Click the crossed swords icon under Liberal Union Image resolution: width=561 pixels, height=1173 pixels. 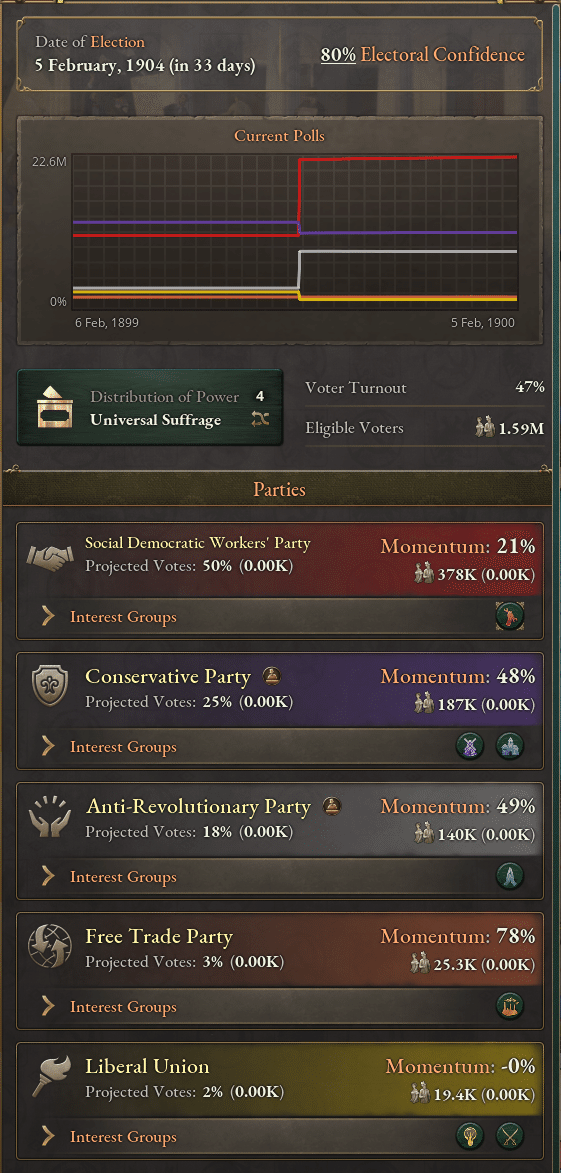tap(510, 1136)
